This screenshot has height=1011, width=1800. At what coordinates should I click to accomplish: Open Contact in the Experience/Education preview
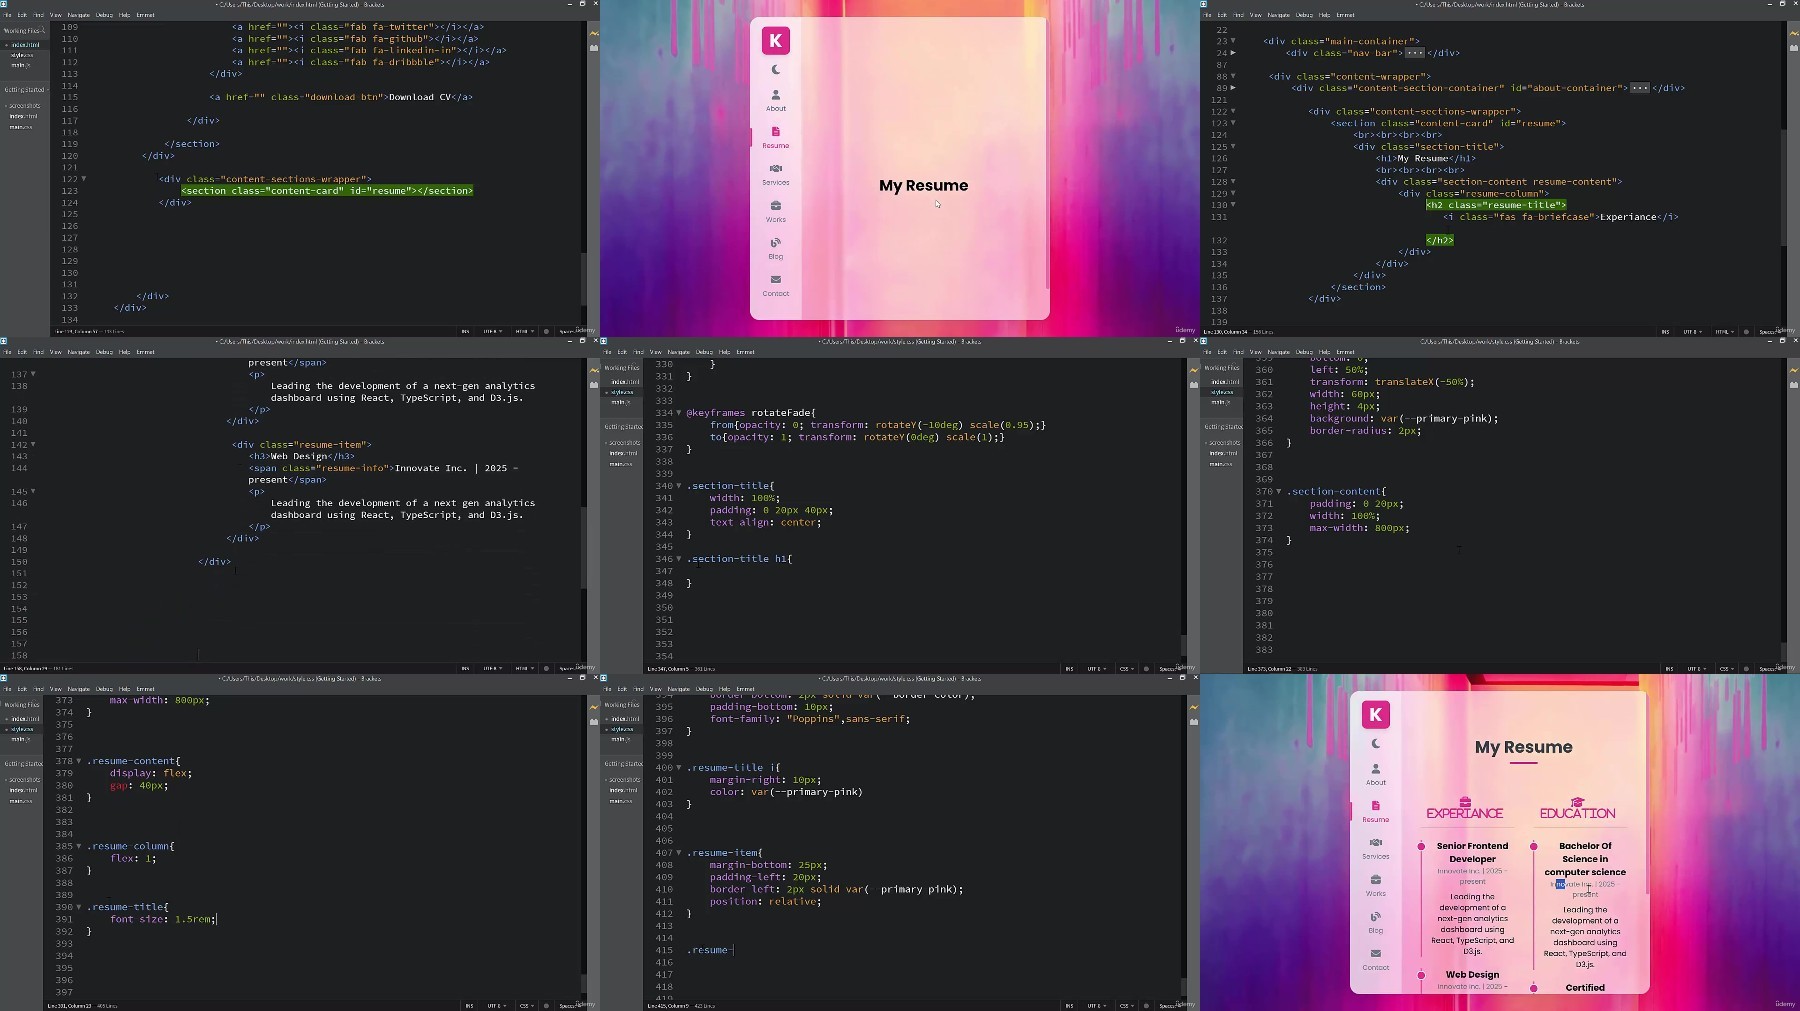(1376, 959)
